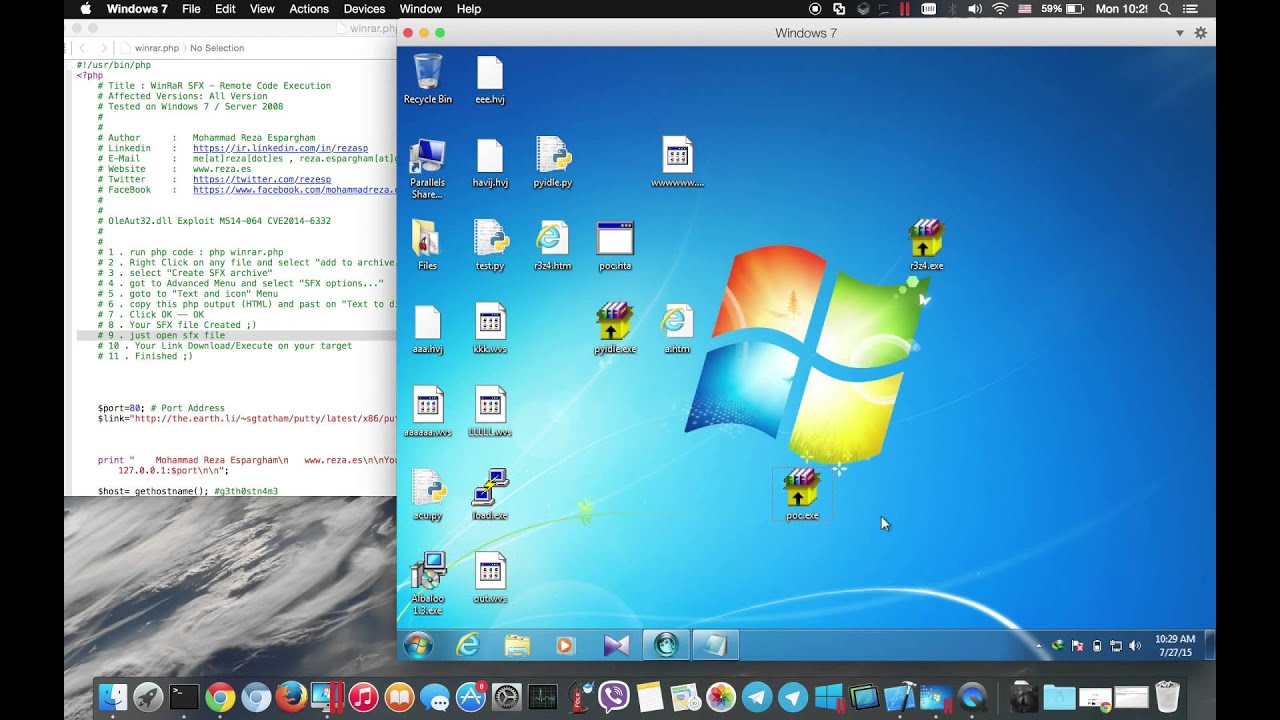Open the Wi-Fi status menu
This screenshot has width=1280, height=720.
[1000, 9]
